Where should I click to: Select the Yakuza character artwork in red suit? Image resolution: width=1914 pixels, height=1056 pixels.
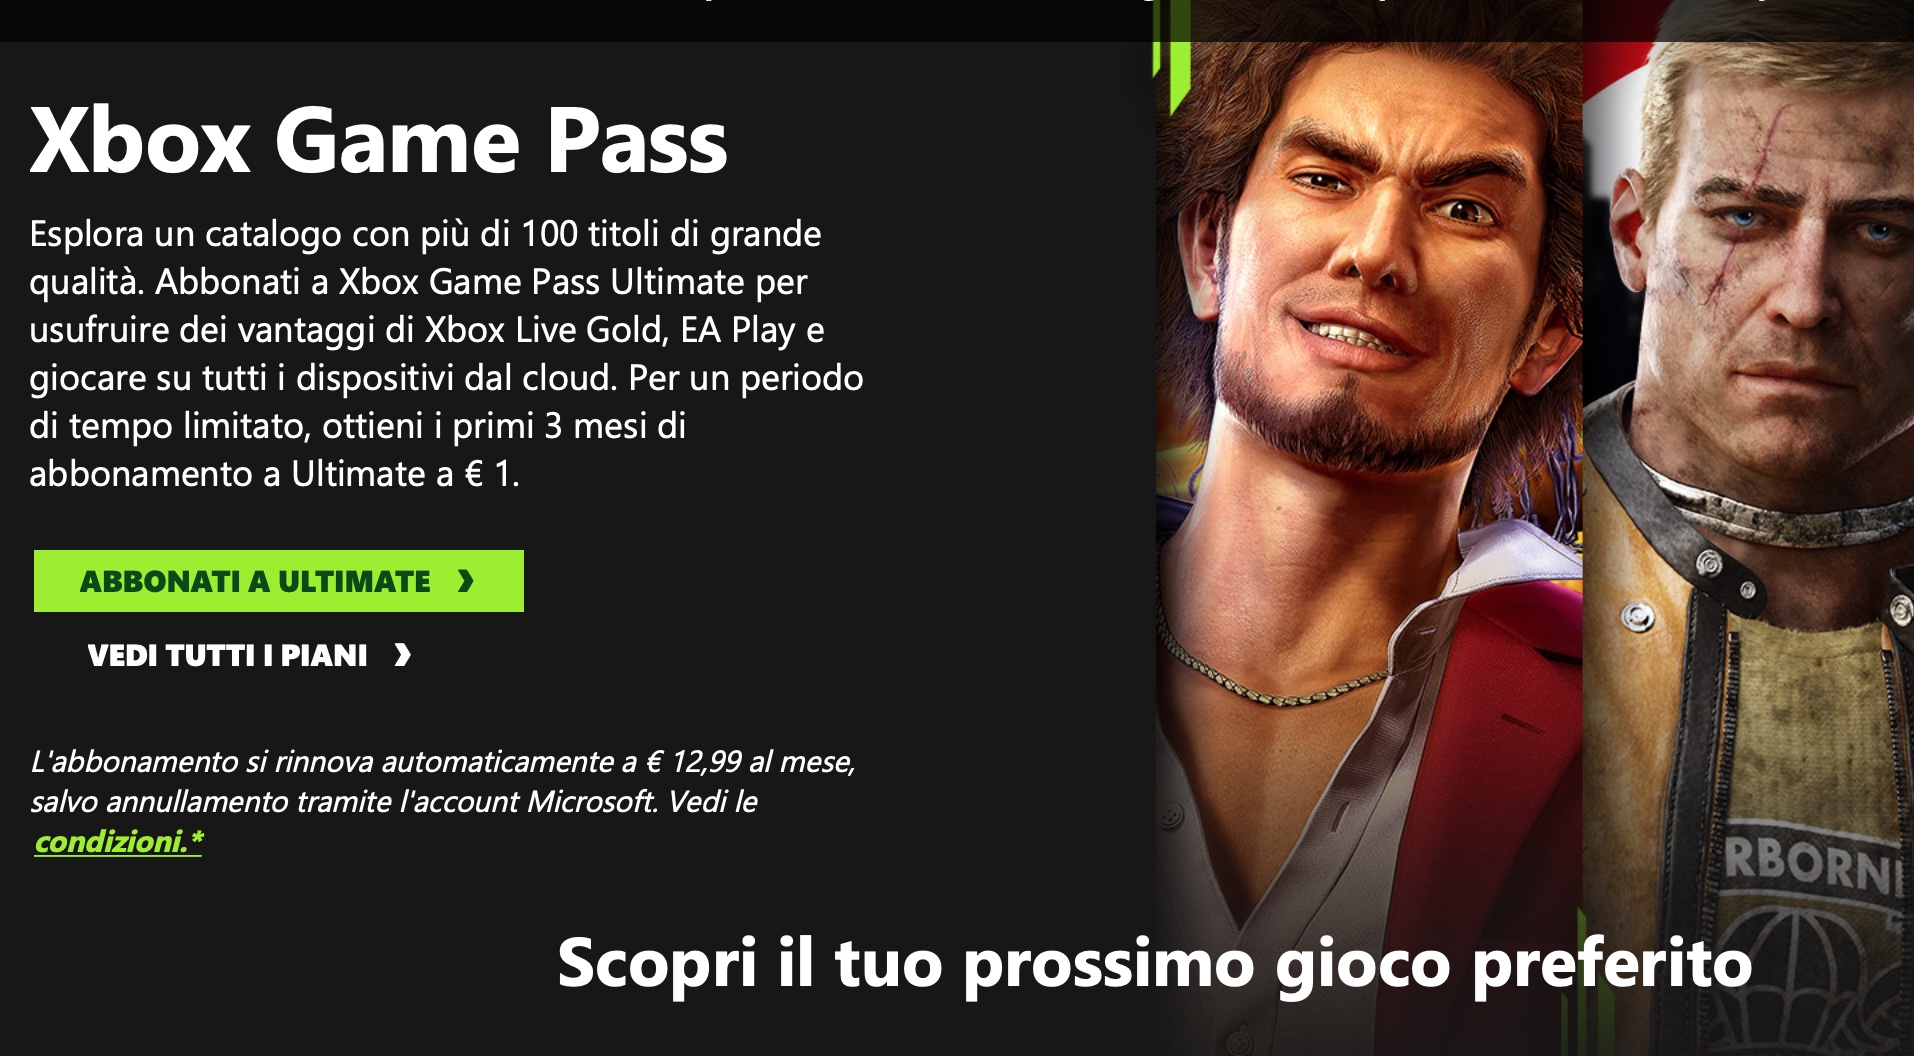1369,500
